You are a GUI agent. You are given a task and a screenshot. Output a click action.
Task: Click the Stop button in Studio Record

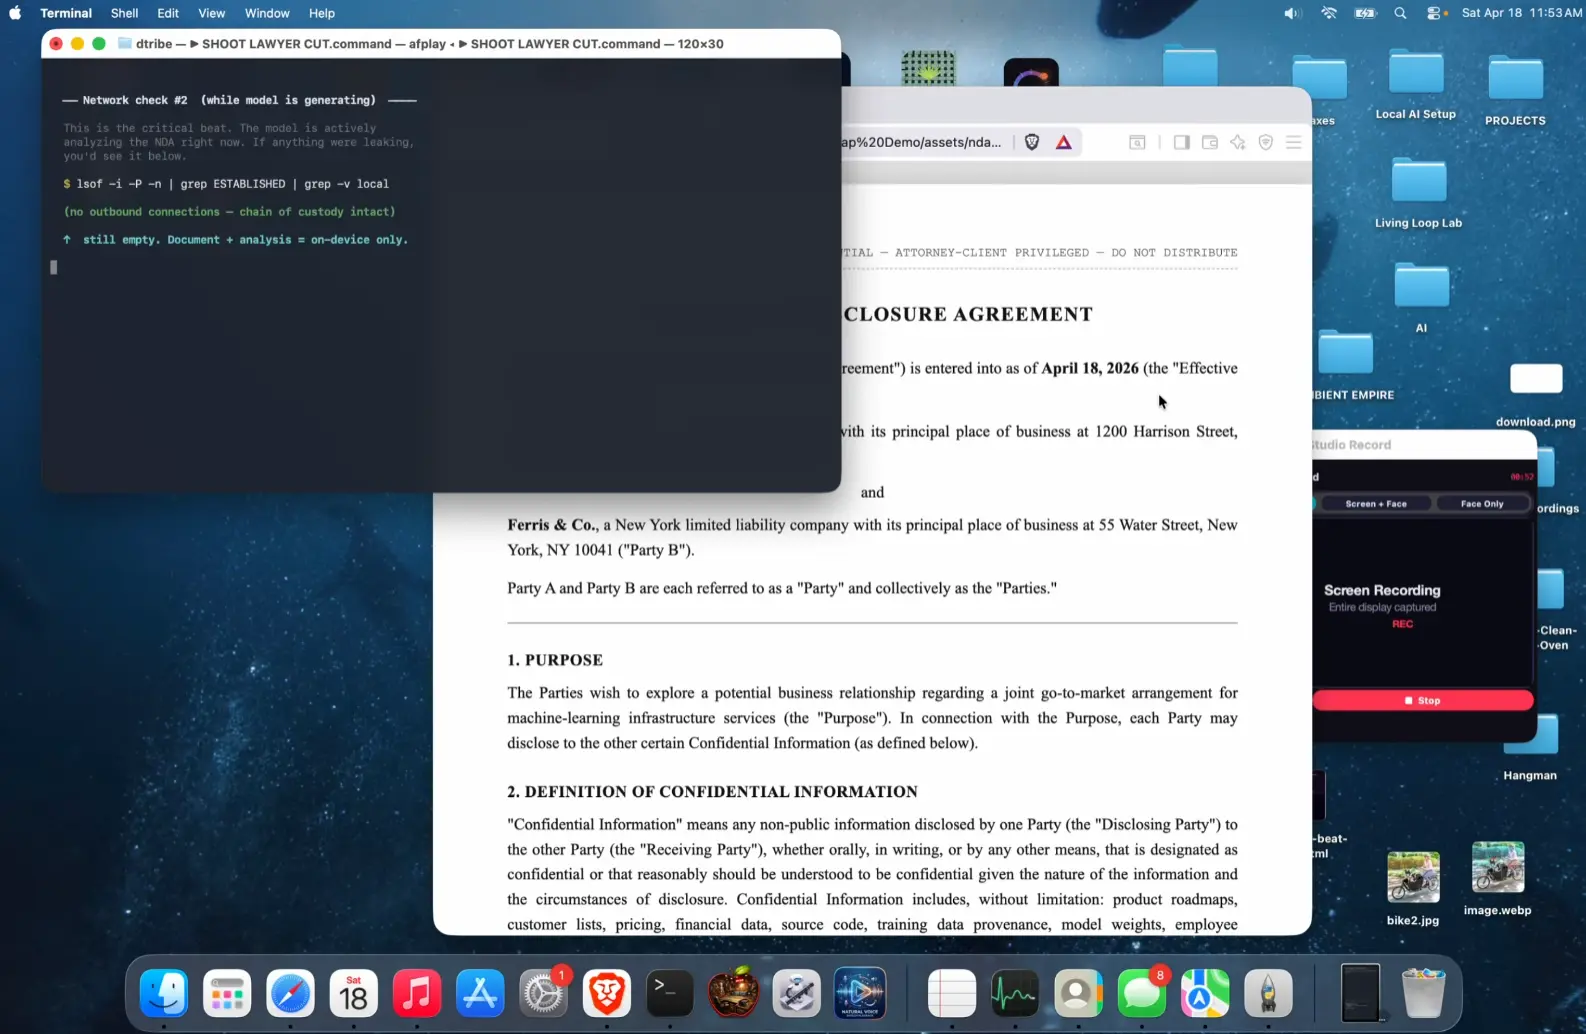coord(1422,700)
